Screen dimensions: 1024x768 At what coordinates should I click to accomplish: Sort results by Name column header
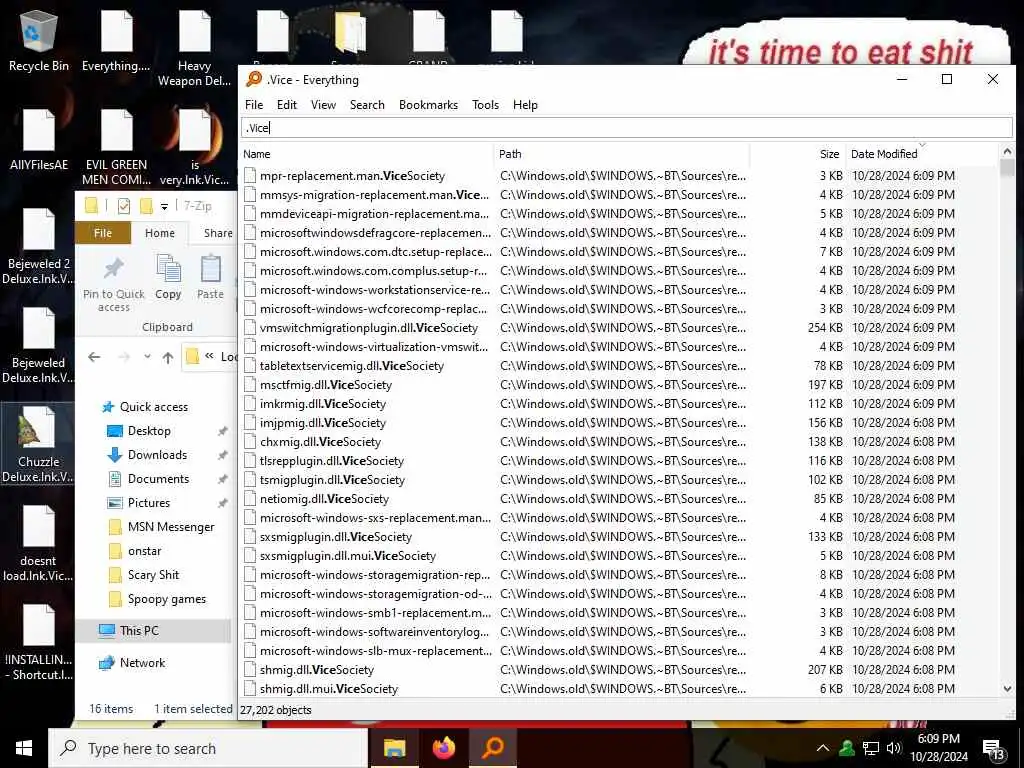(367, 154)
